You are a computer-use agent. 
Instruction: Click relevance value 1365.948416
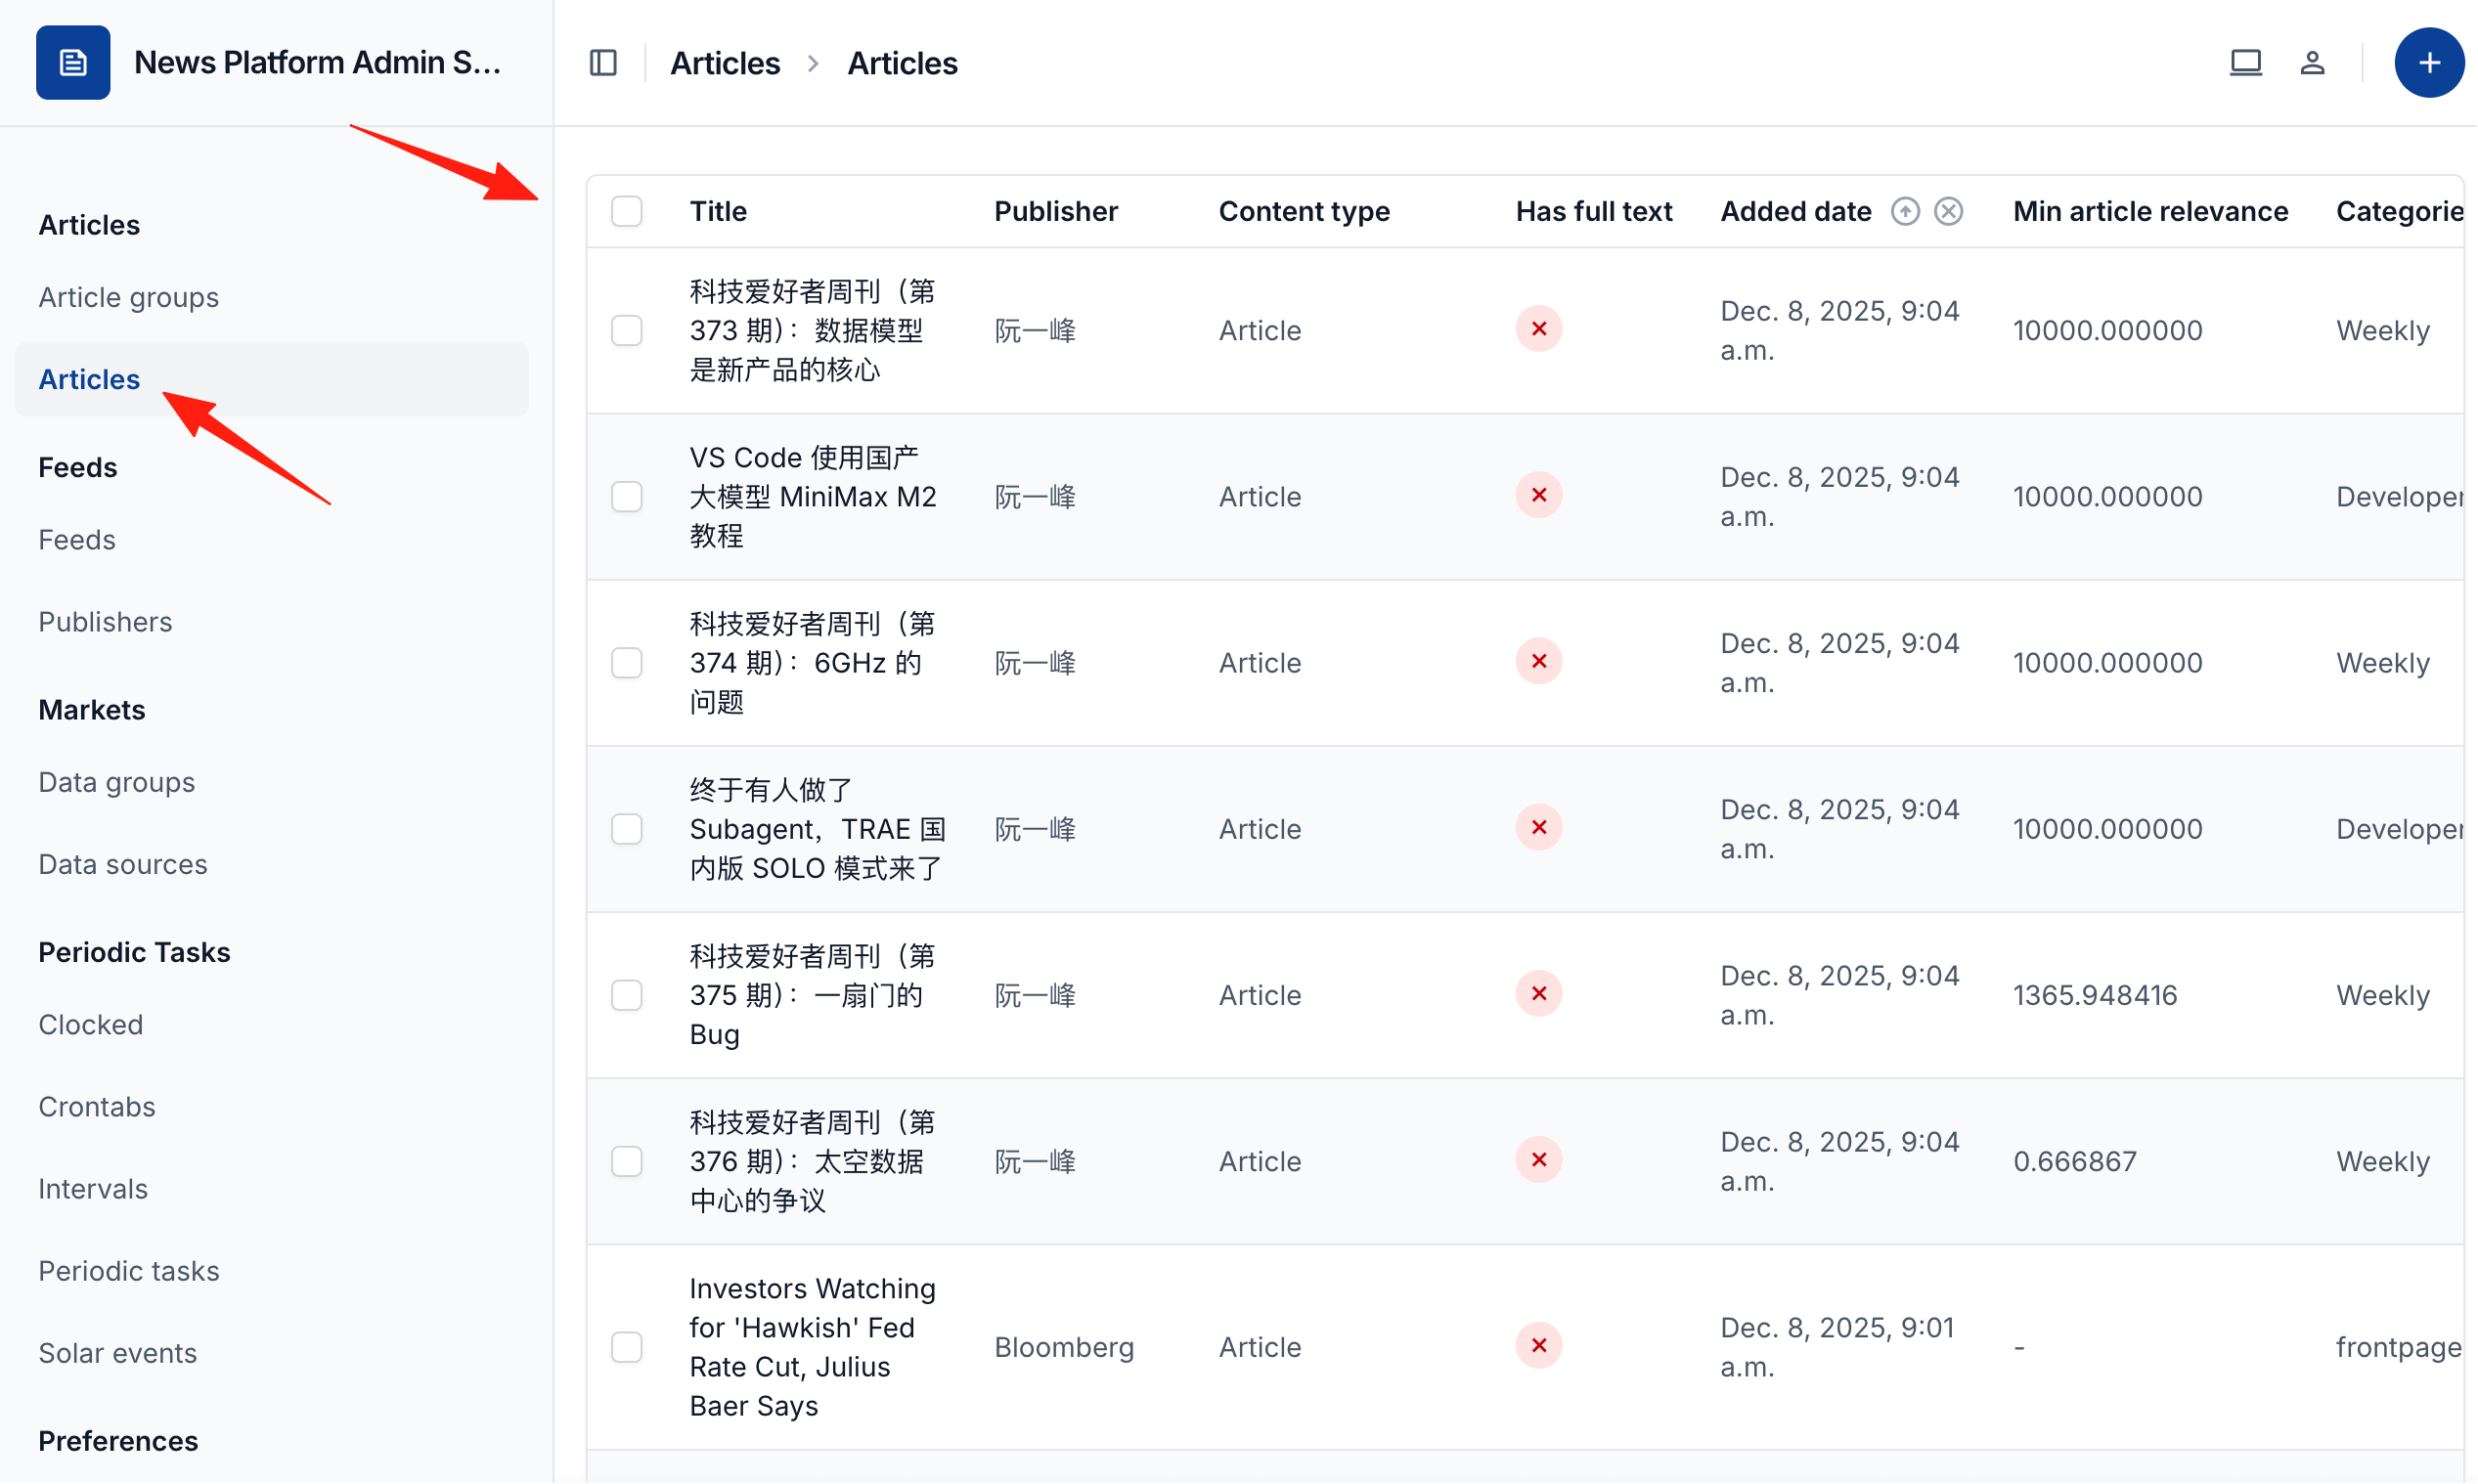point(2095,994)
